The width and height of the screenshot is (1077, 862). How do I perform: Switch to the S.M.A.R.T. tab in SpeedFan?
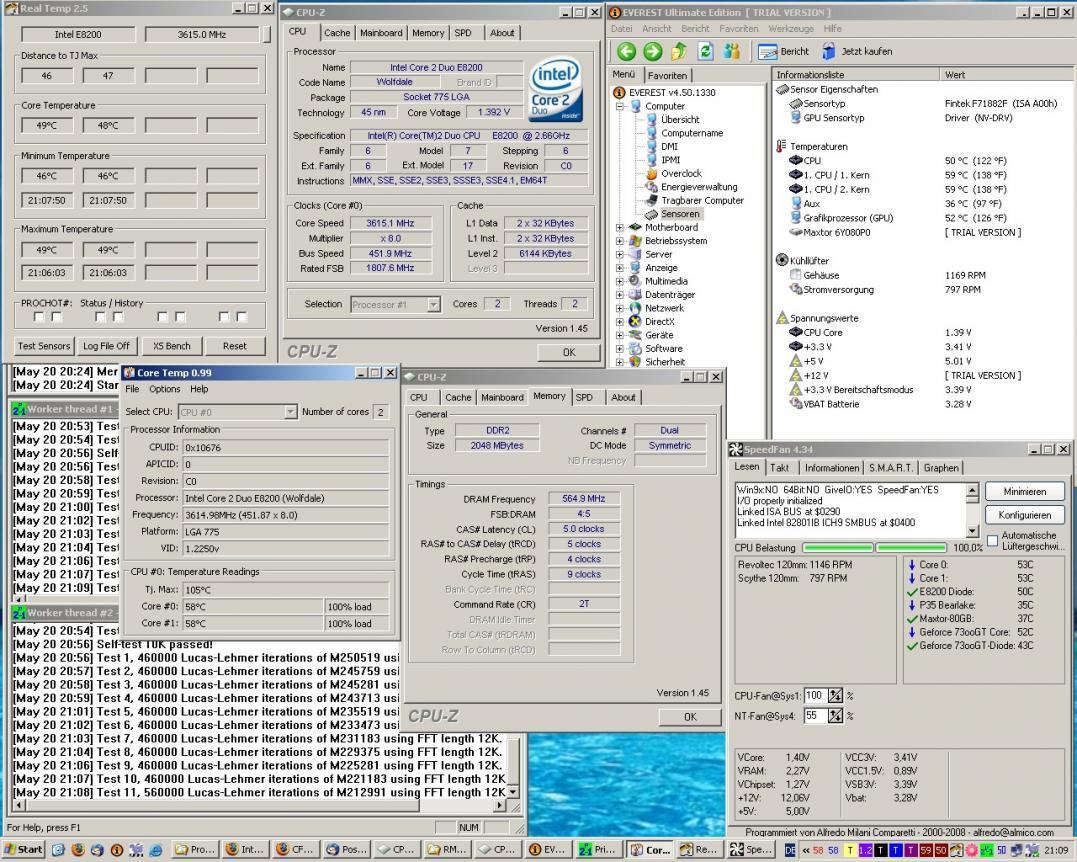(891, 467)
